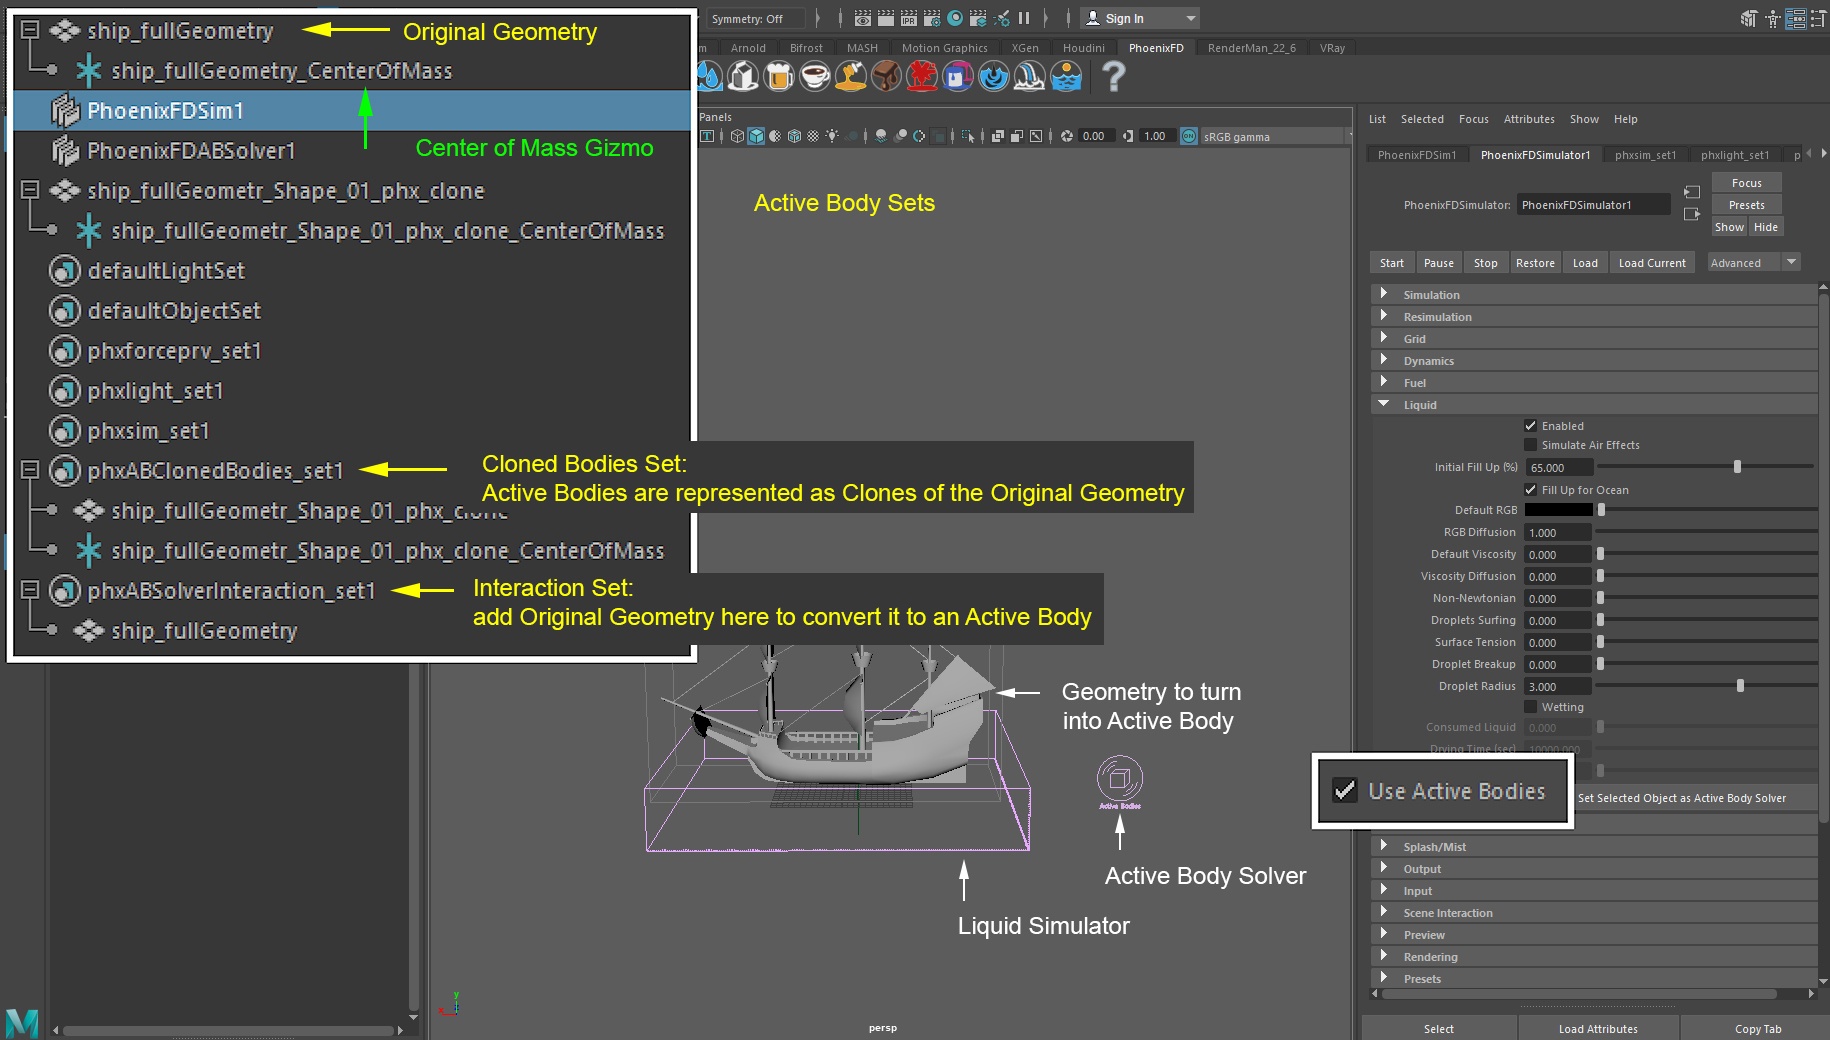The image size is (1830, 1040).
Task: Click the Droplet Radius slider handle
Action: [x=1740, y=686]
